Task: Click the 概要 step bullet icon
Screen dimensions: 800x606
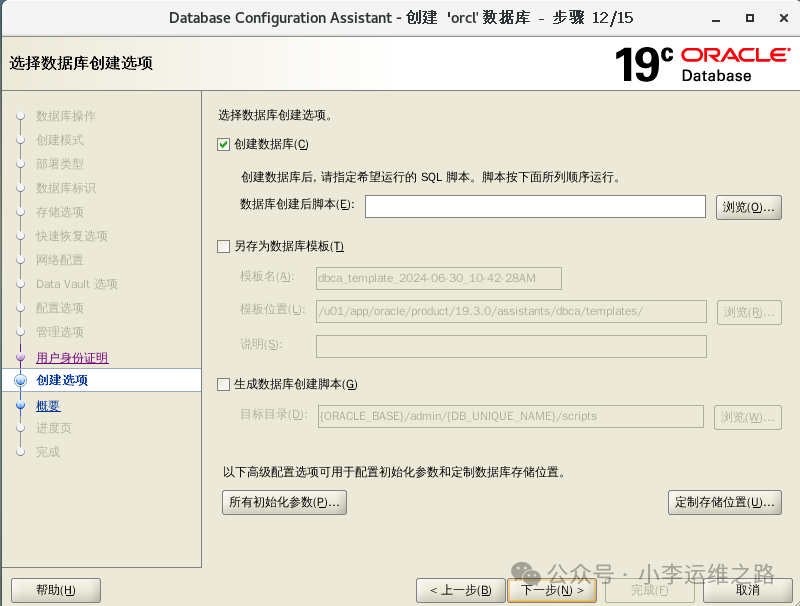Action: (x=20, y=406)
